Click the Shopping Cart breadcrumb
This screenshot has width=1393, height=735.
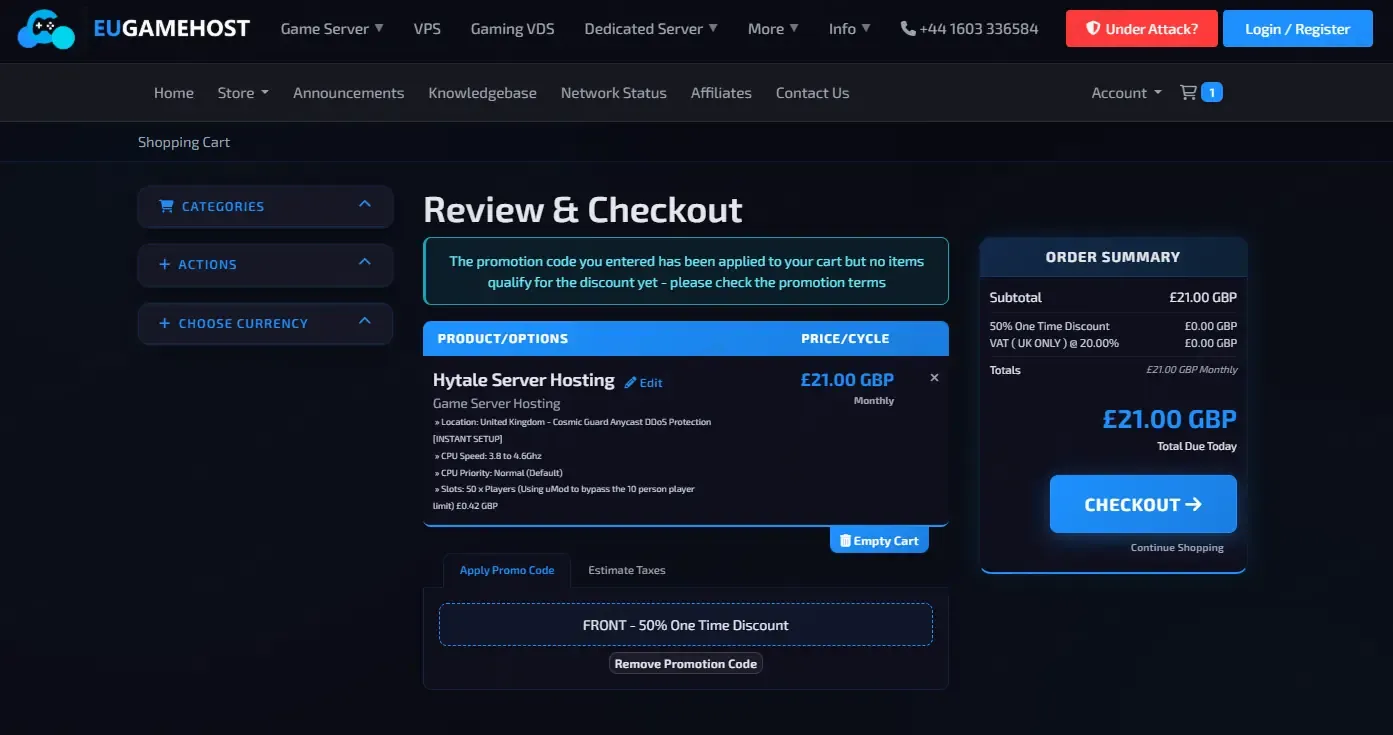[184, 142]
